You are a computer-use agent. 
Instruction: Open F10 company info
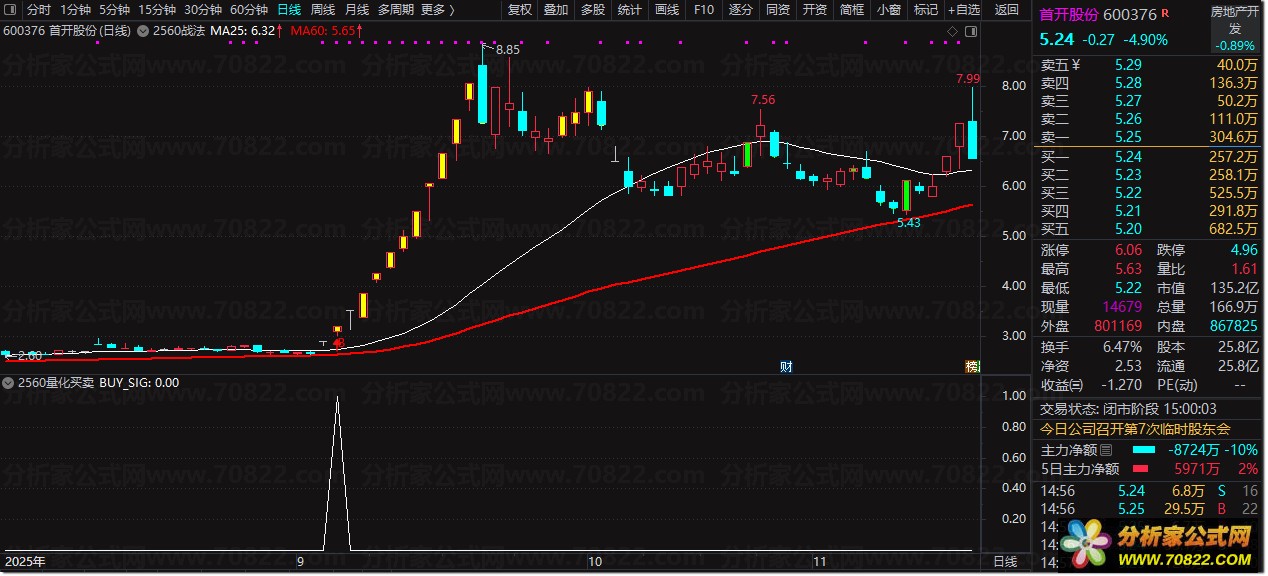click(704, 10)
